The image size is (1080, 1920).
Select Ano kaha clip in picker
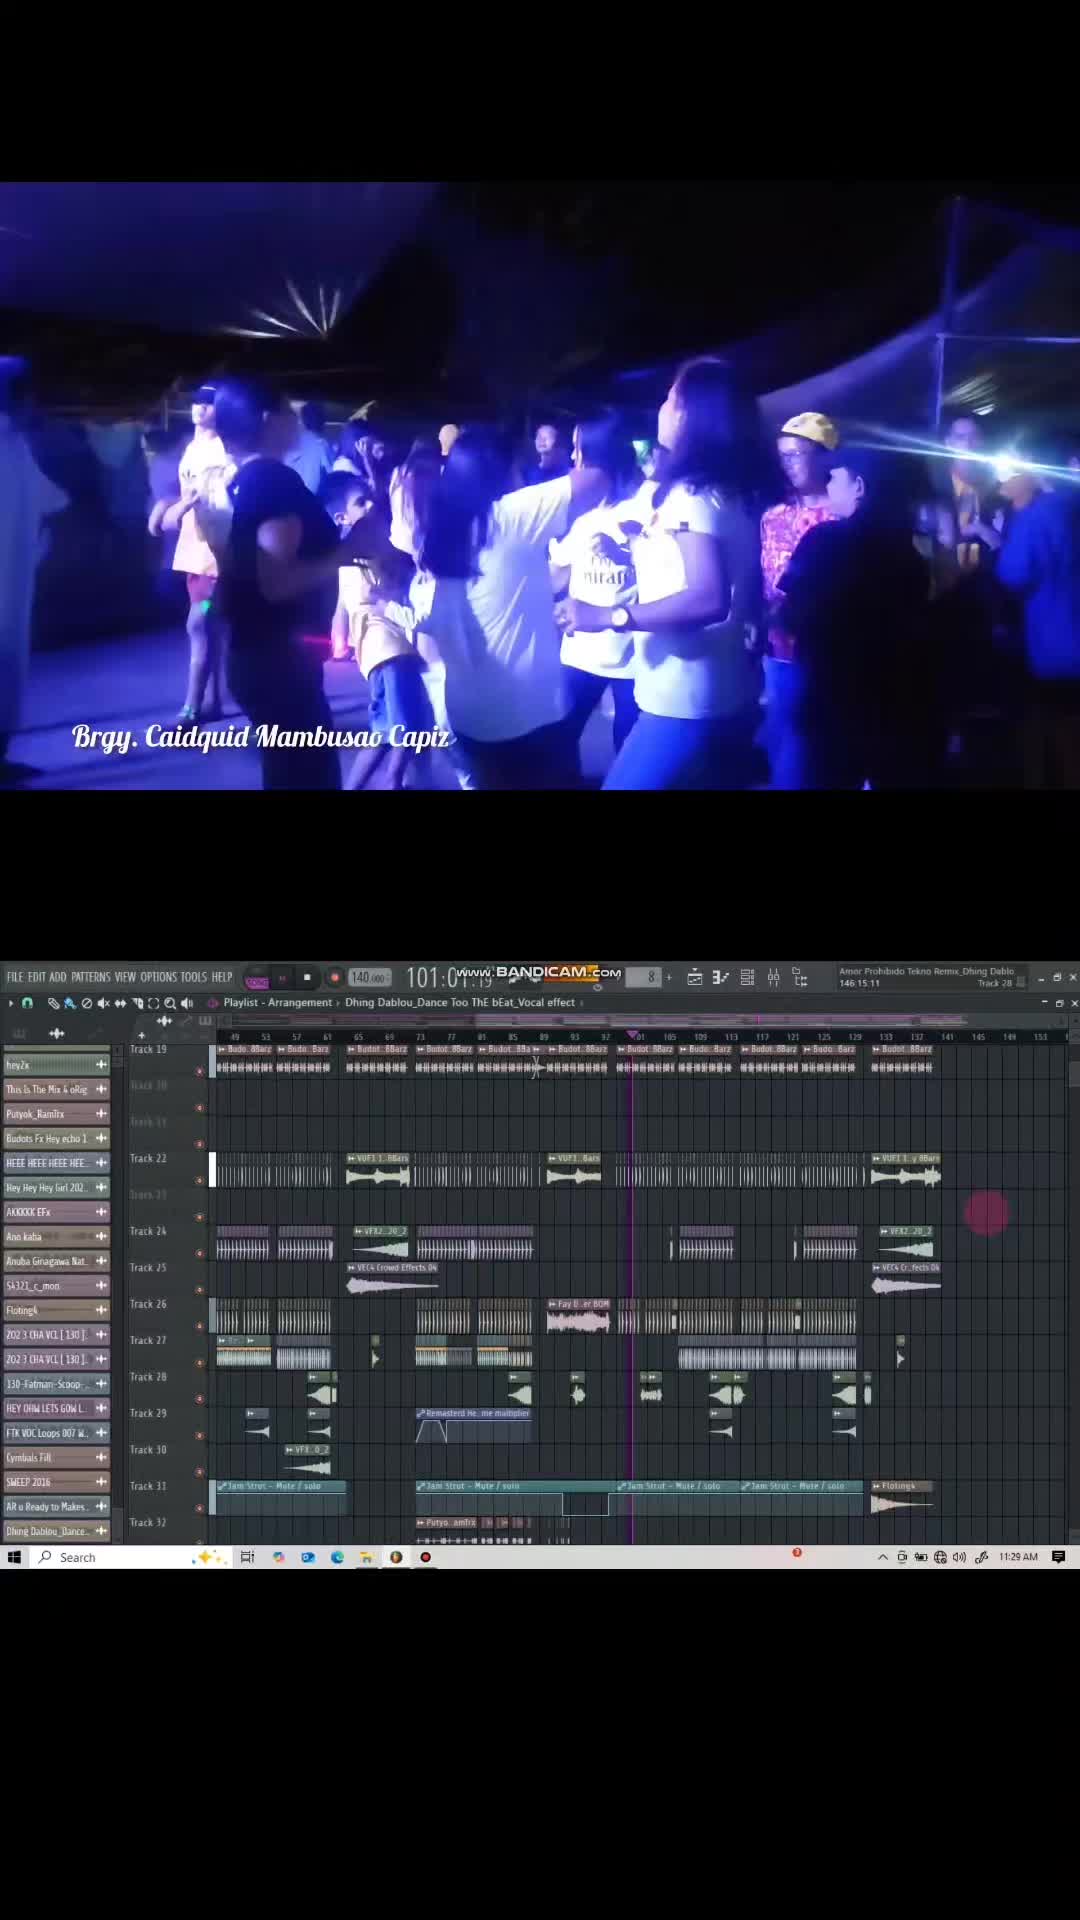[56, 1237]
